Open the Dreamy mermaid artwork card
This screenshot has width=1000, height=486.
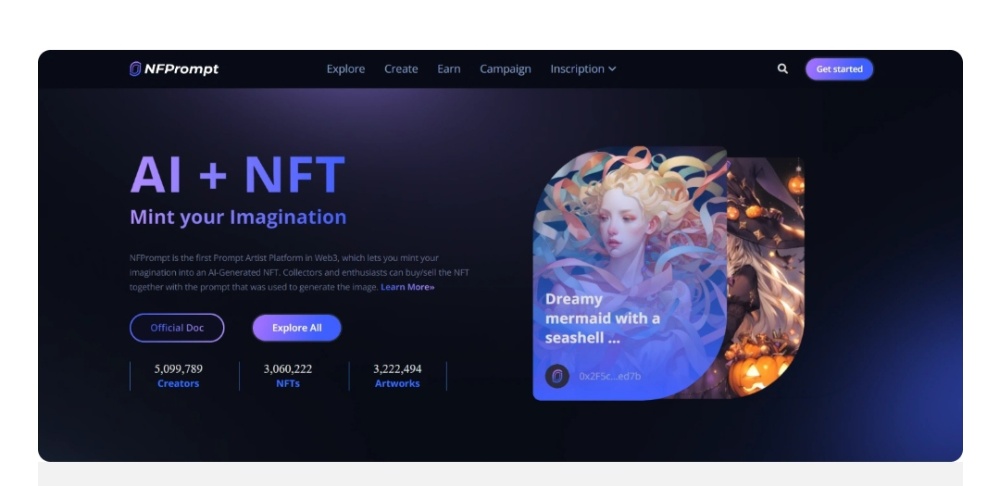629,273
